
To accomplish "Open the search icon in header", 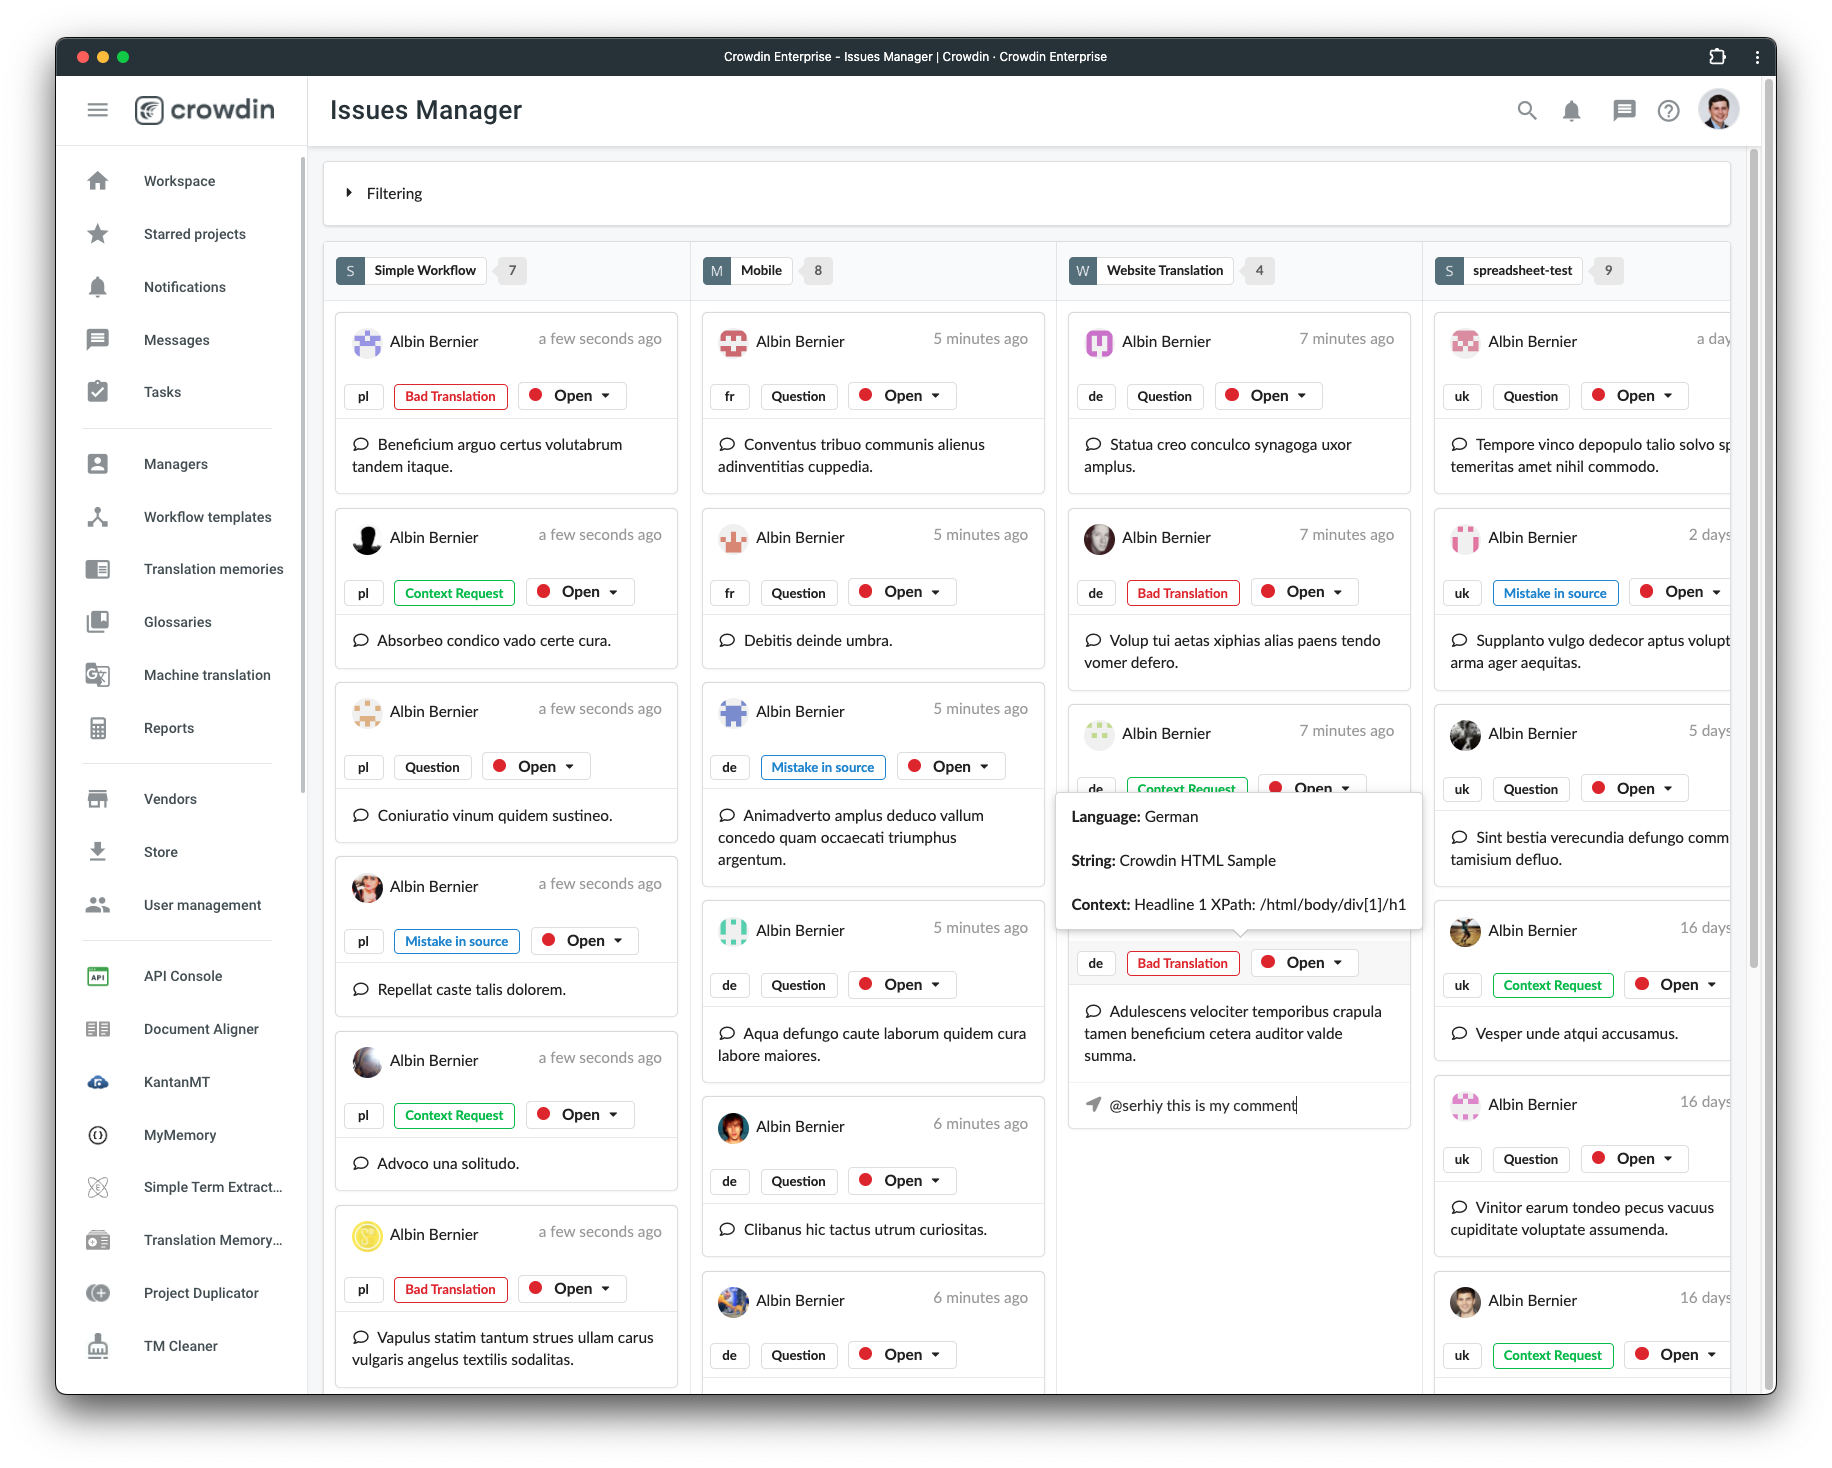I will (1526, 110).
